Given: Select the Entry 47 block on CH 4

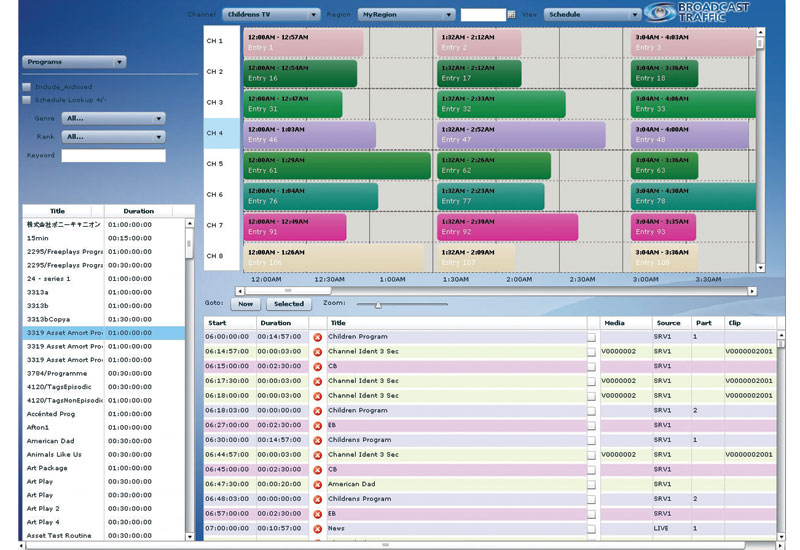Looking at the screenshot, I should [521, 135].
